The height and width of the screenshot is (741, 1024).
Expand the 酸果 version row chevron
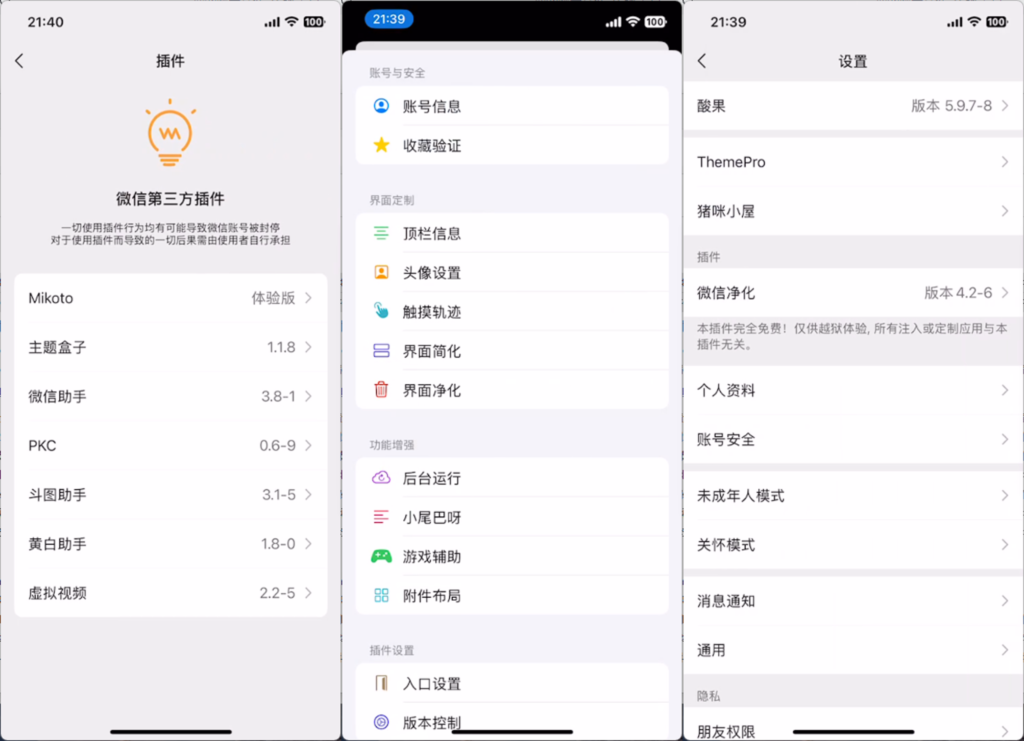[x=1005, y=106]
